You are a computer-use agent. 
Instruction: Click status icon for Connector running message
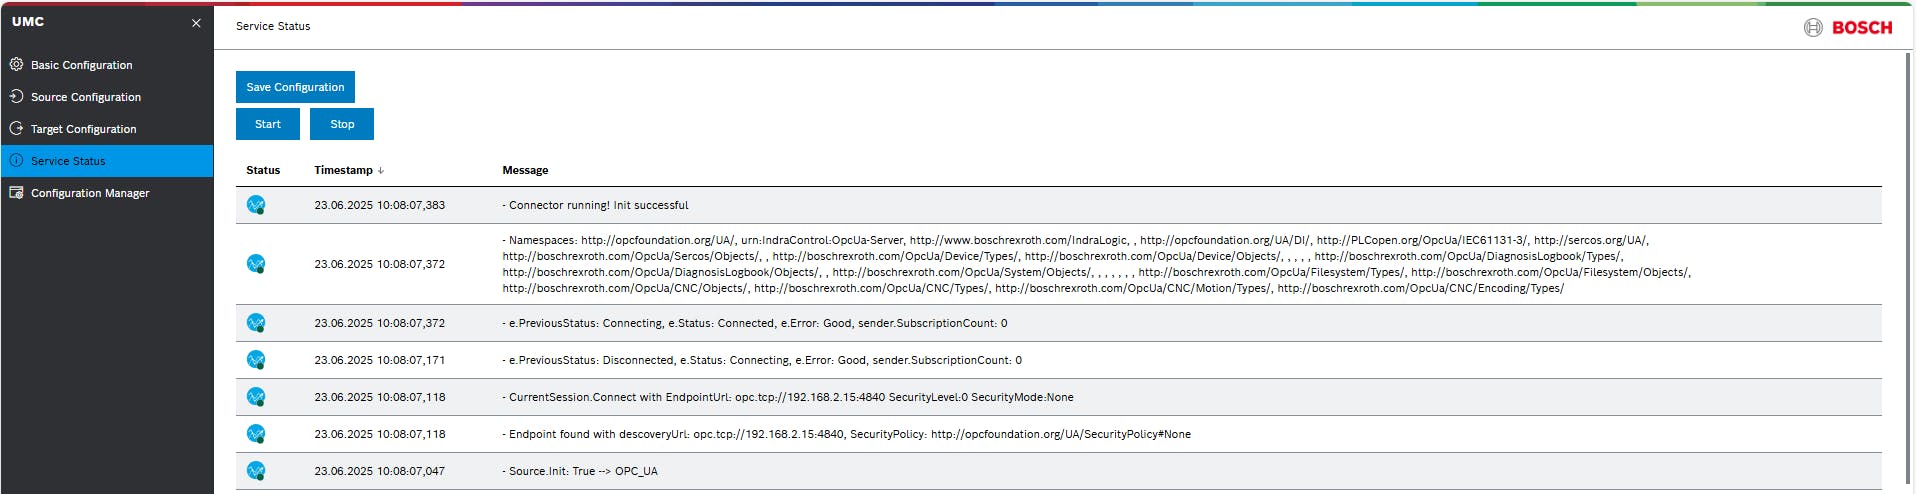click(256, 205)
